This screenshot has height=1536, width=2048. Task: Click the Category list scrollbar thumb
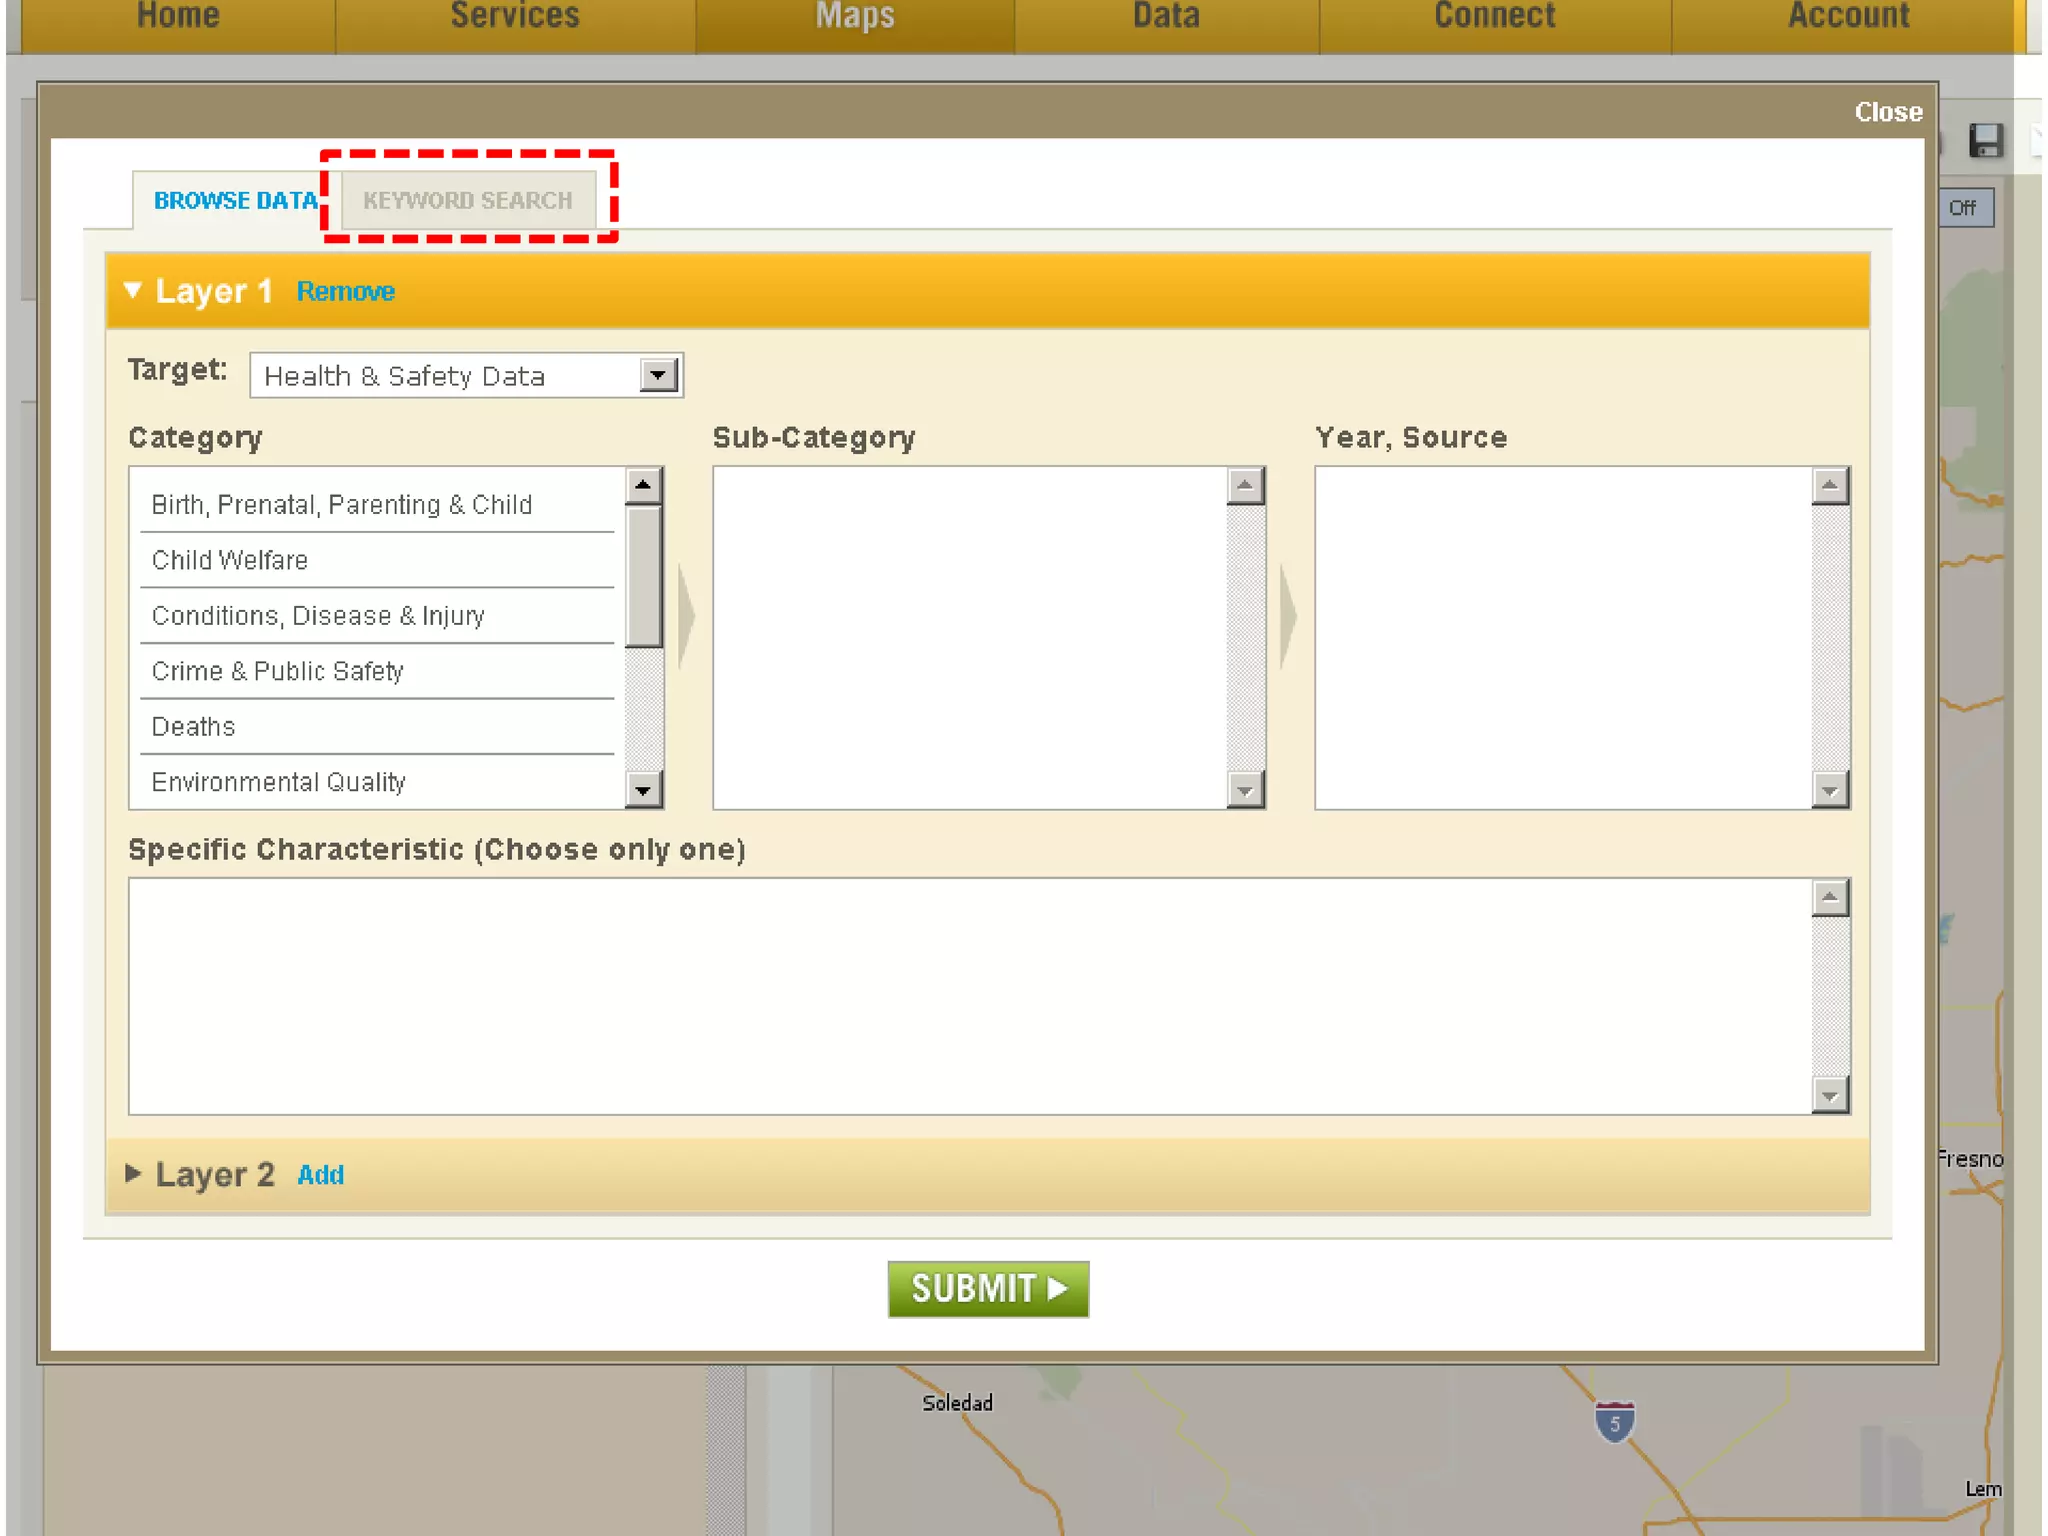(643, 575)
